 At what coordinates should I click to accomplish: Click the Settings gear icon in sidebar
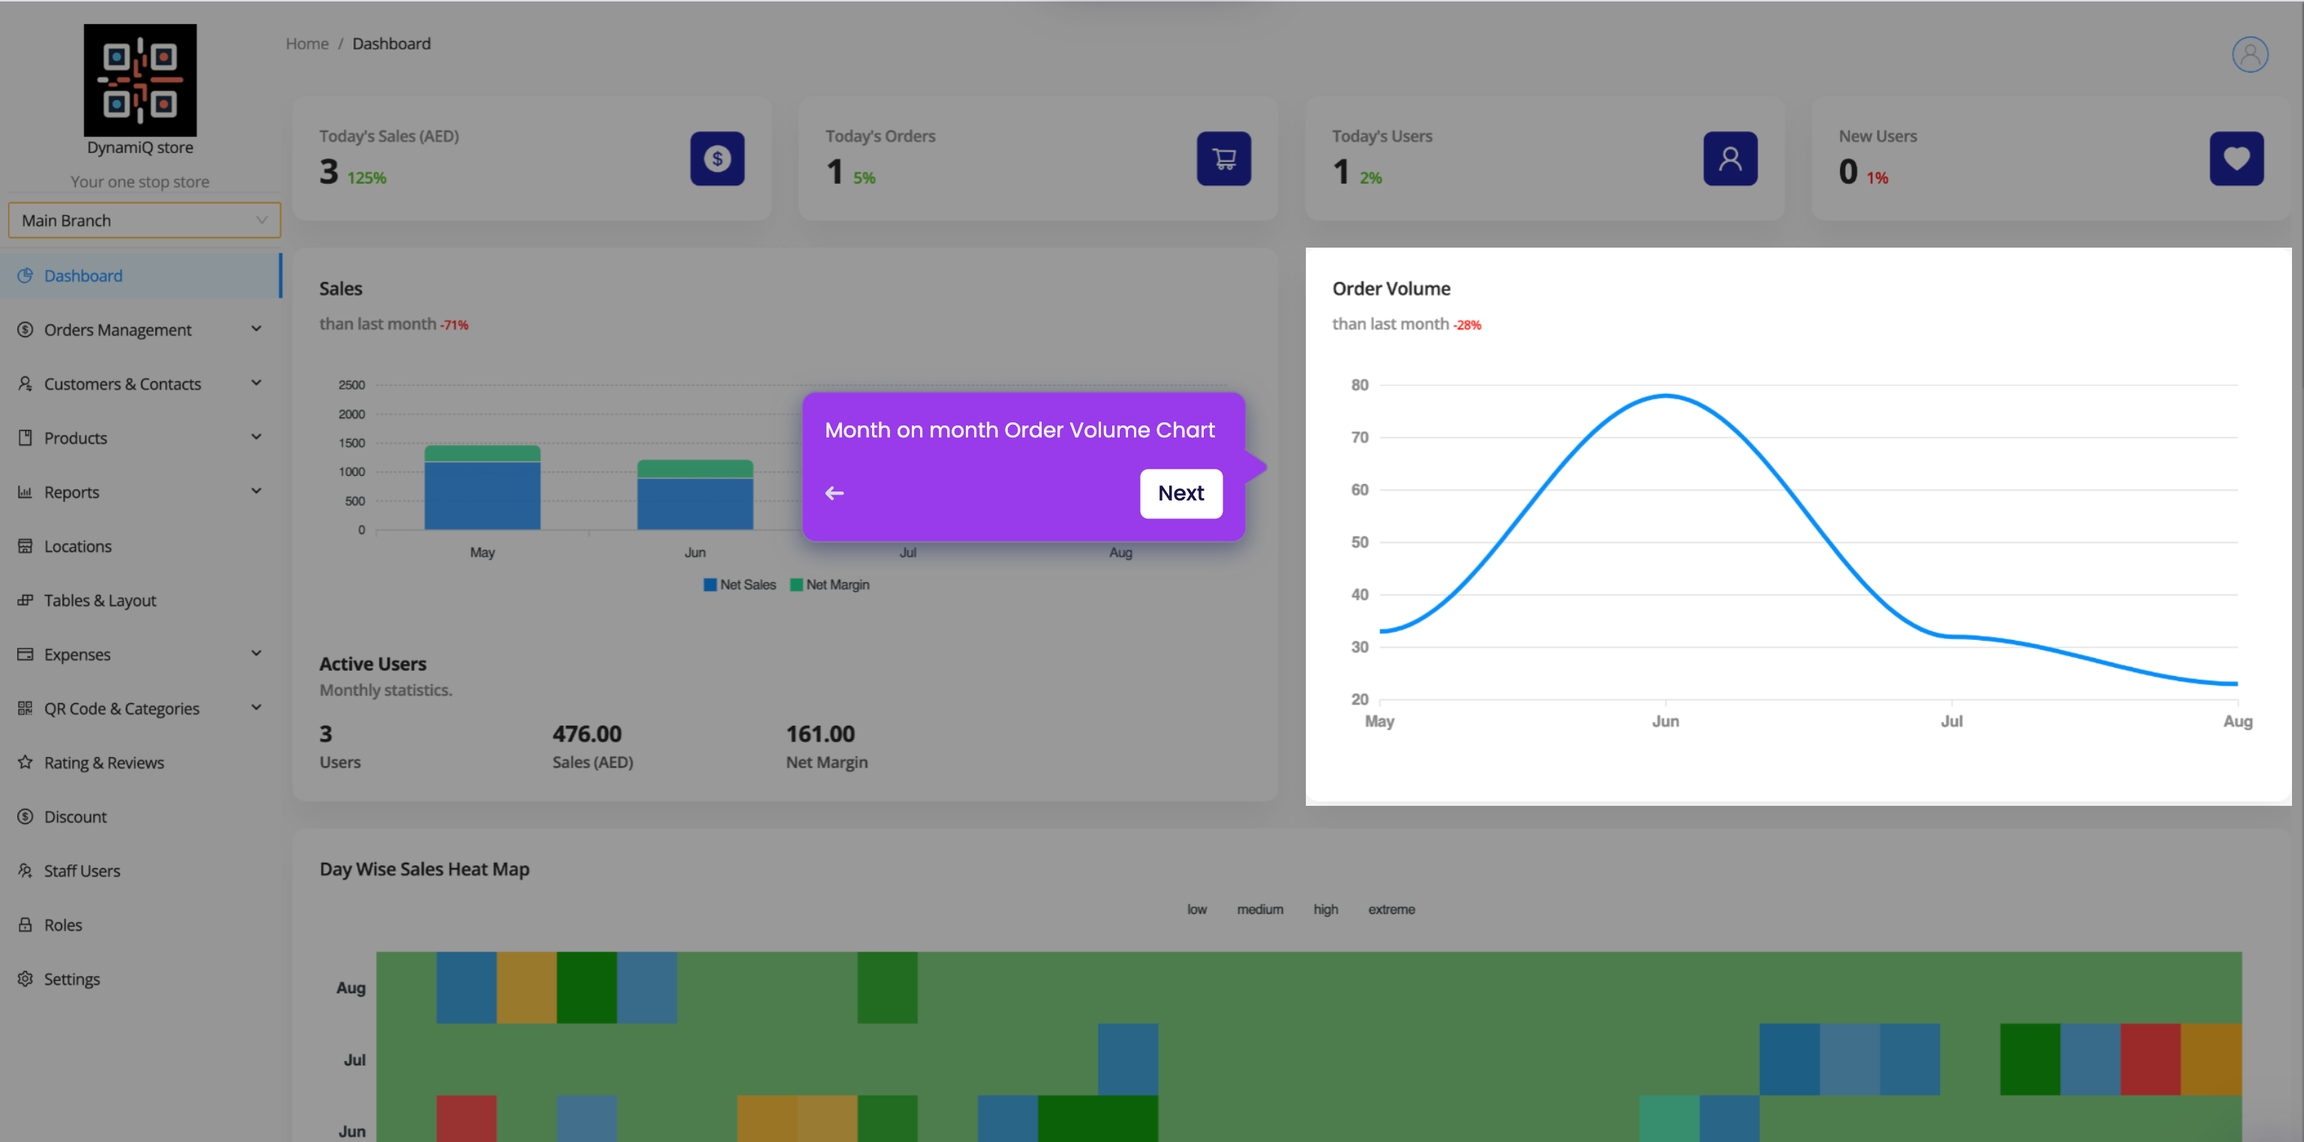coord(25,979)
